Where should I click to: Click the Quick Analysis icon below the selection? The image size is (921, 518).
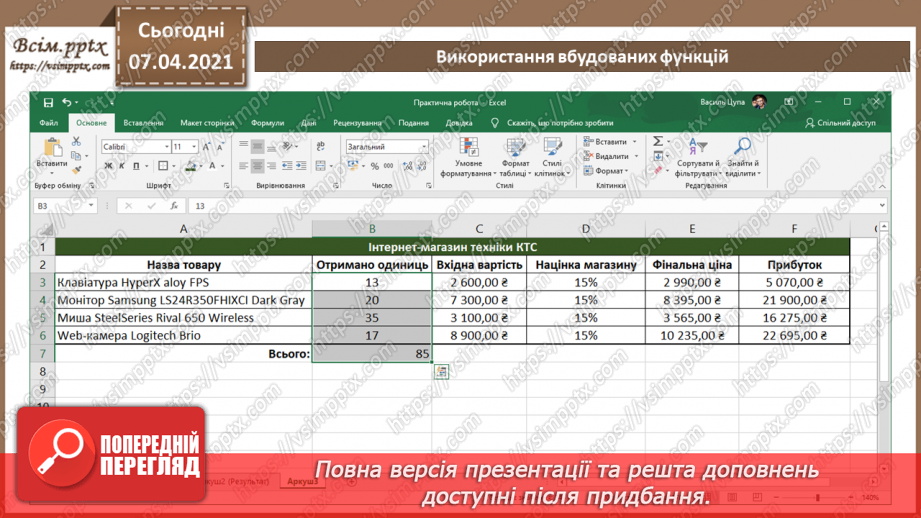click(442, 372)
